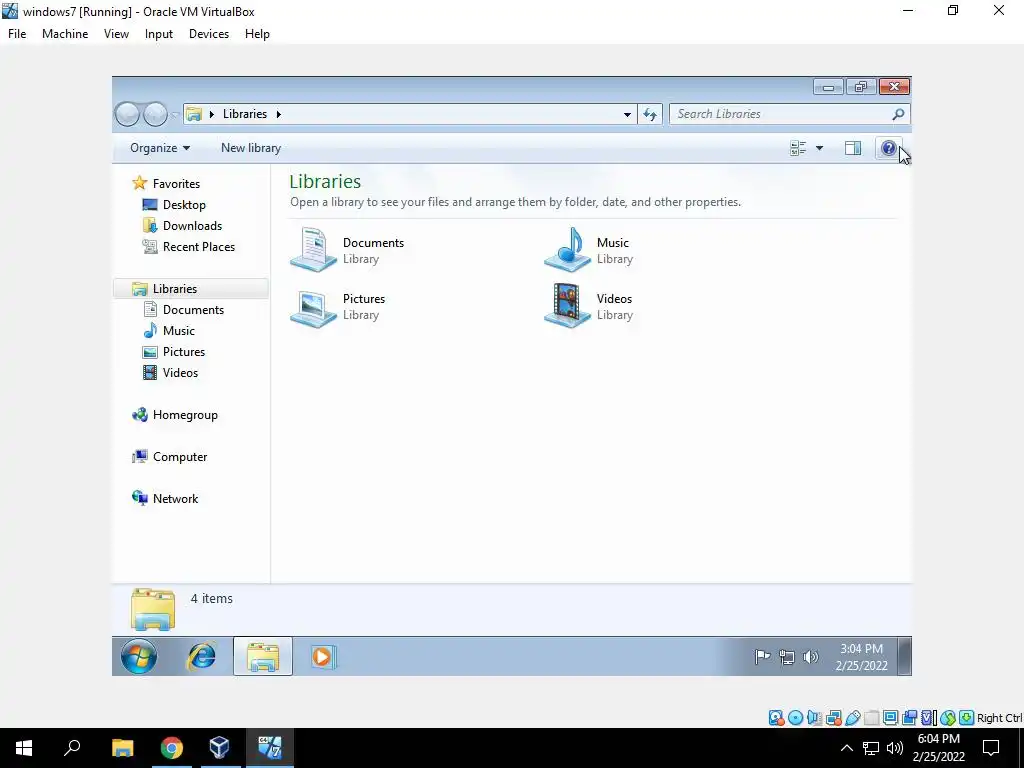Click the Explorer Forward button
Screen dimensions: 1024x768
click(155, 114)
